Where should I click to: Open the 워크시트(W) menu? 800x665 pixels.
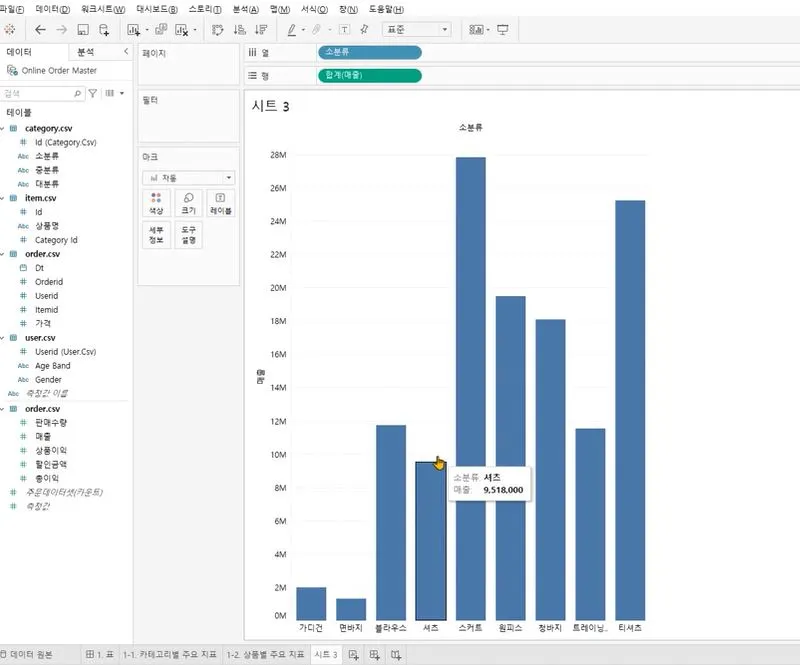[x=103, y=9]
